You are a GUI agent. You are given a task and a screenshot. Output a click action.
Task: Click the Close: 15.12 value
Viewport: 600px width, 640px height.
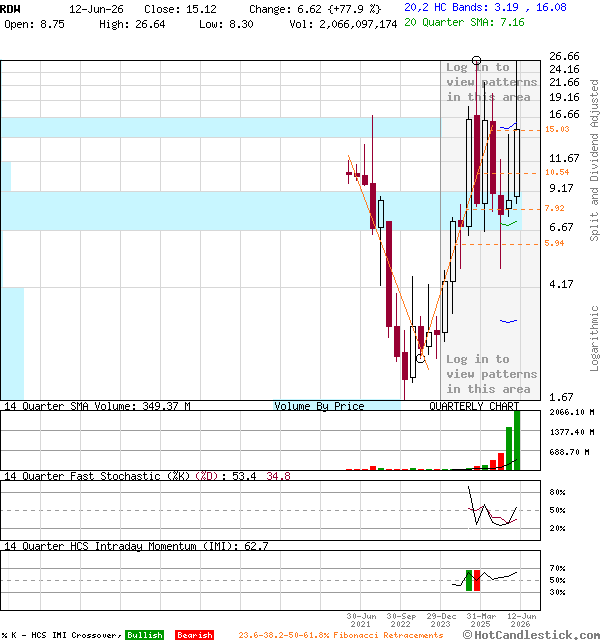(x=180, y=9)
